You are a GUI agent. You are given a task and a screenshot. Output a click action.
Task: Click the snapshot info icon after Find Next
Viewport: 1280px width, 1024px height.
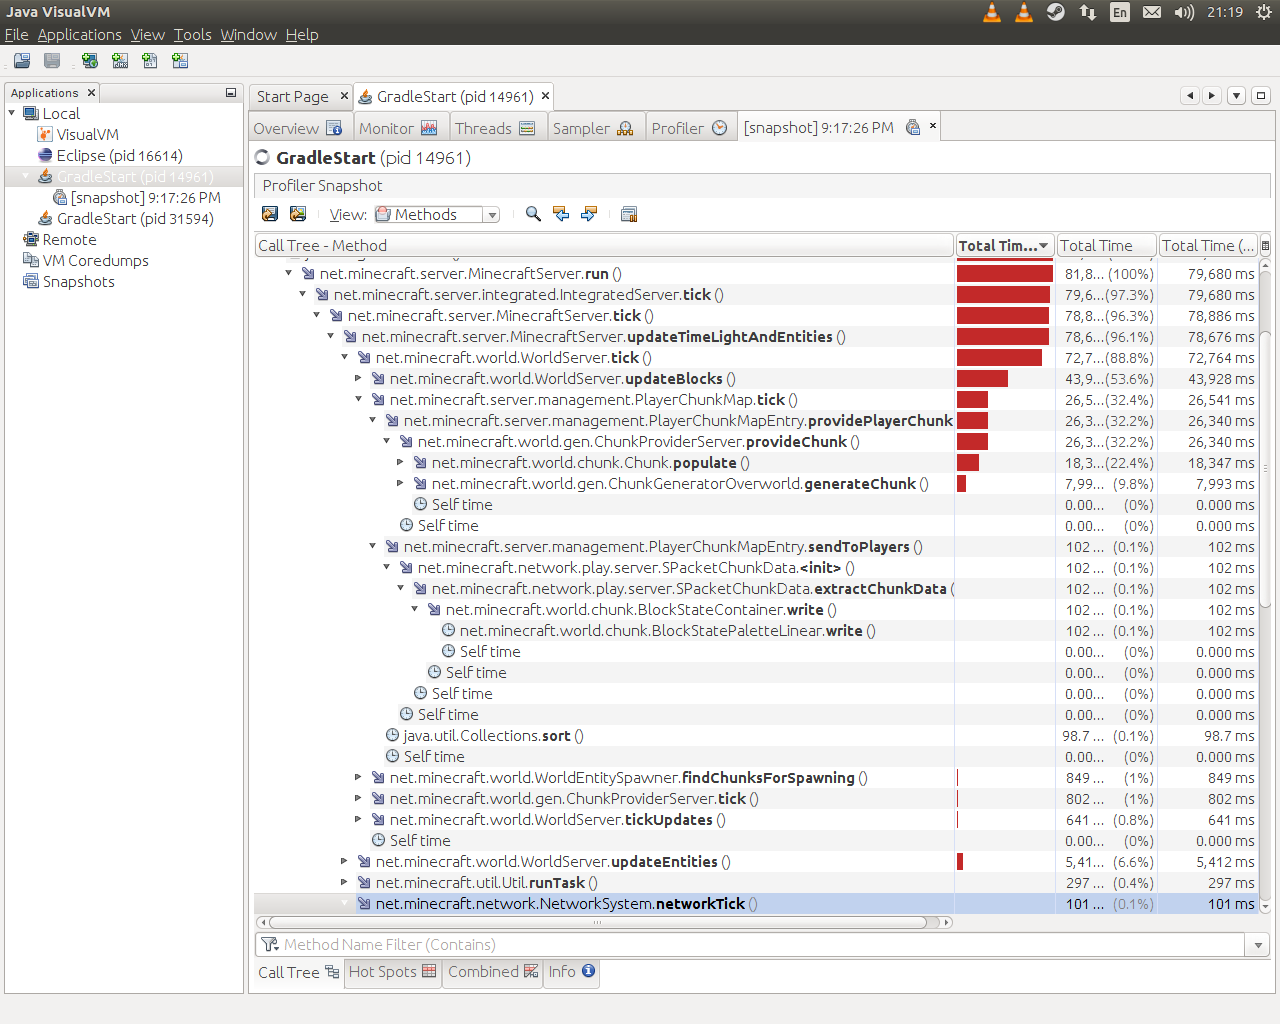pos(629,214)
